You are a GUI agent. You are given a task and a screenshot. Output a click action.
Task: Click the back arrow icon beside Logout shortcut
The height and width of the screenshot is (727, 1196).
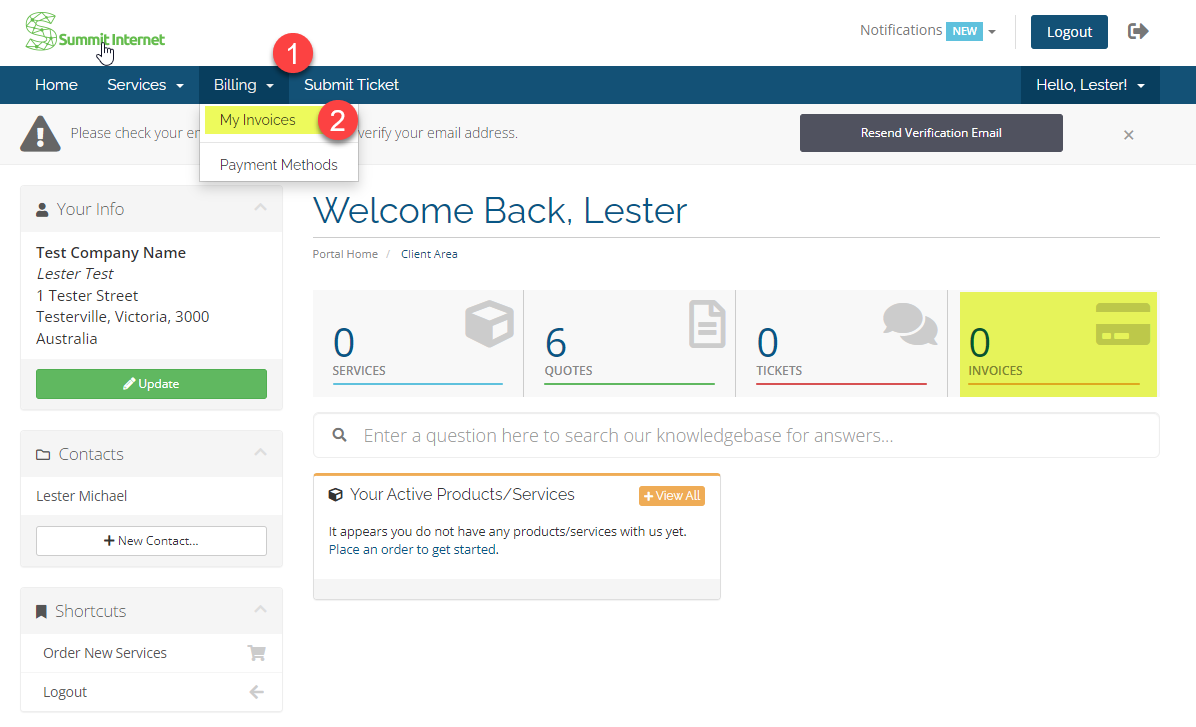(256, 692)
